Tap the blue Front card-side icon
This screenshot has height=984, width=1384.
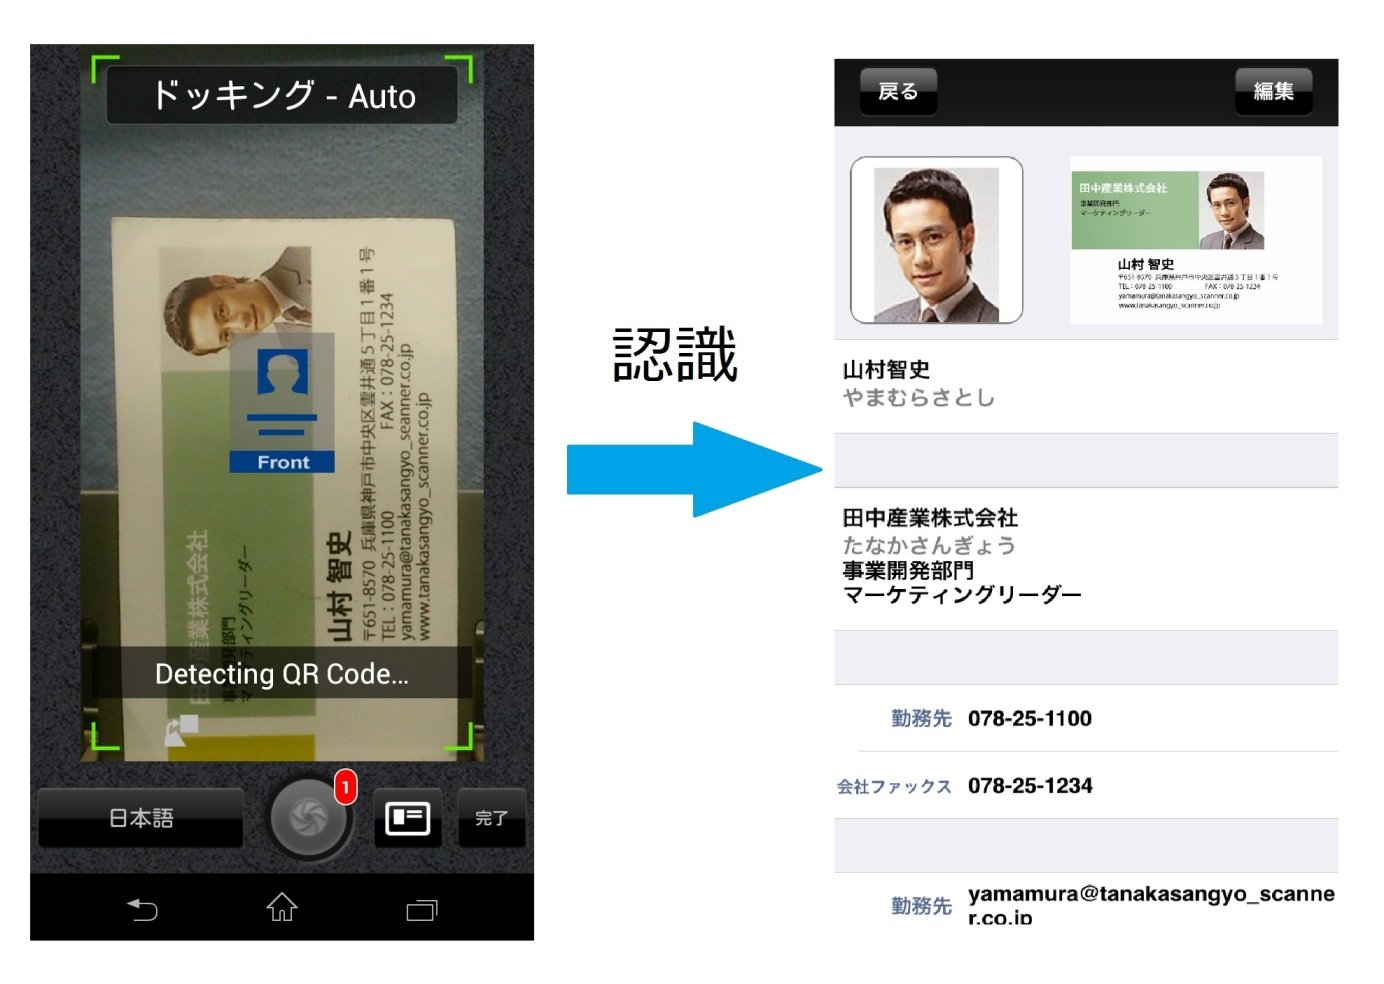pyautogui.click(x=282, y=405)
